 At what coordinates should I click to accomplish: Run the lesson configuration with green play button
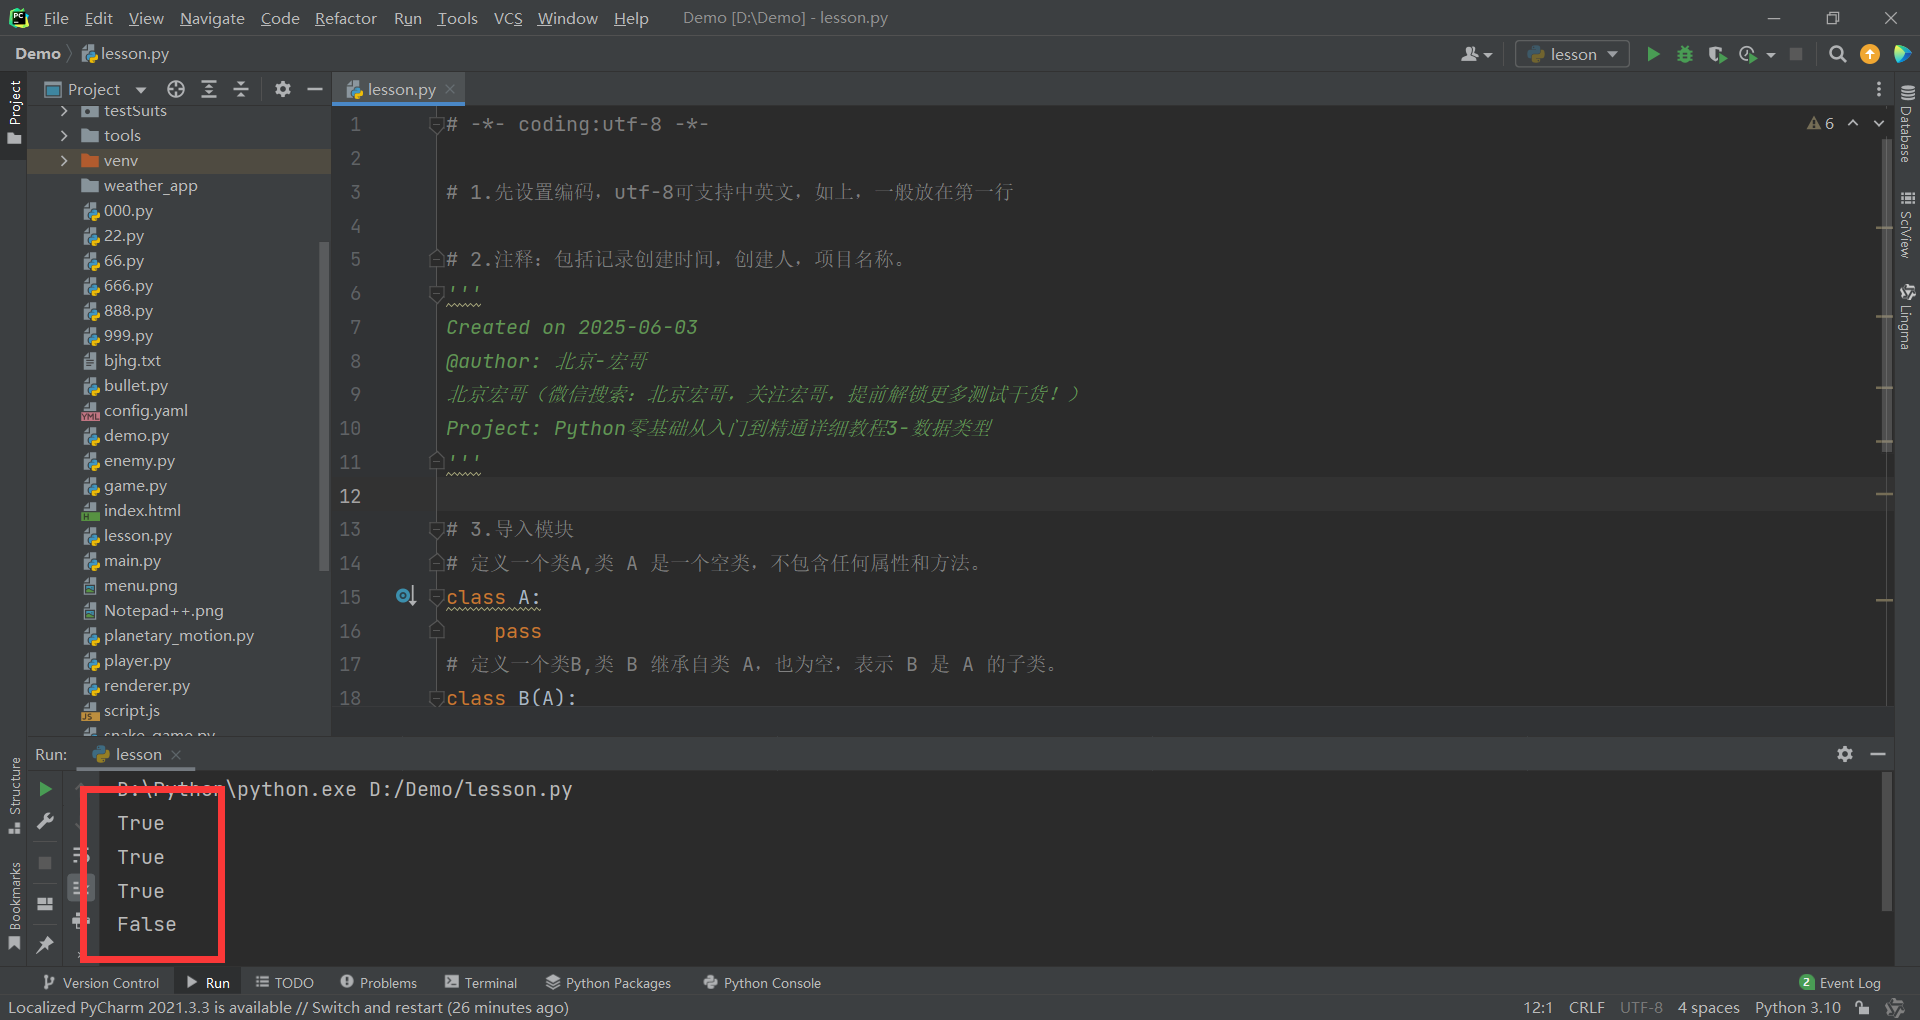click(x=1653, y=54)
